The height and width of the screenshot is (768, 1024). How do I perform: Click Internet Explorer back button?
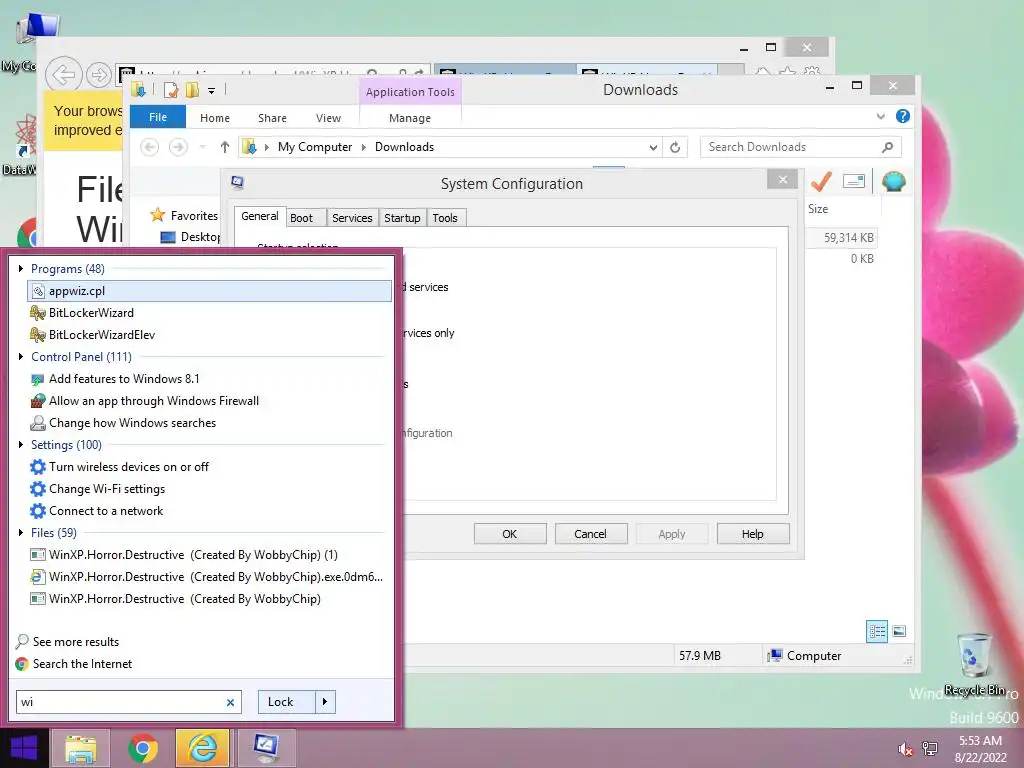pyautogui.click(x=64, y=75)
